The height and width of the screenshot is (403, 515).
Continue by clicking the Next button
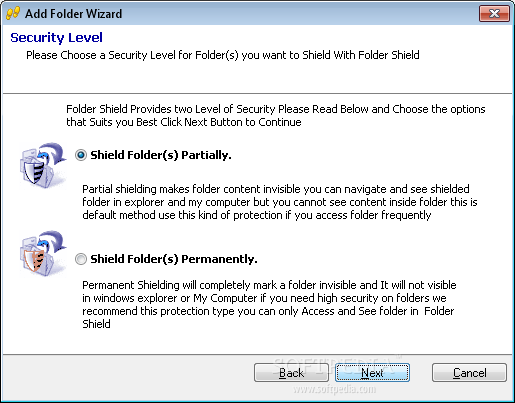pyautogui.click(x=372, y=373)
